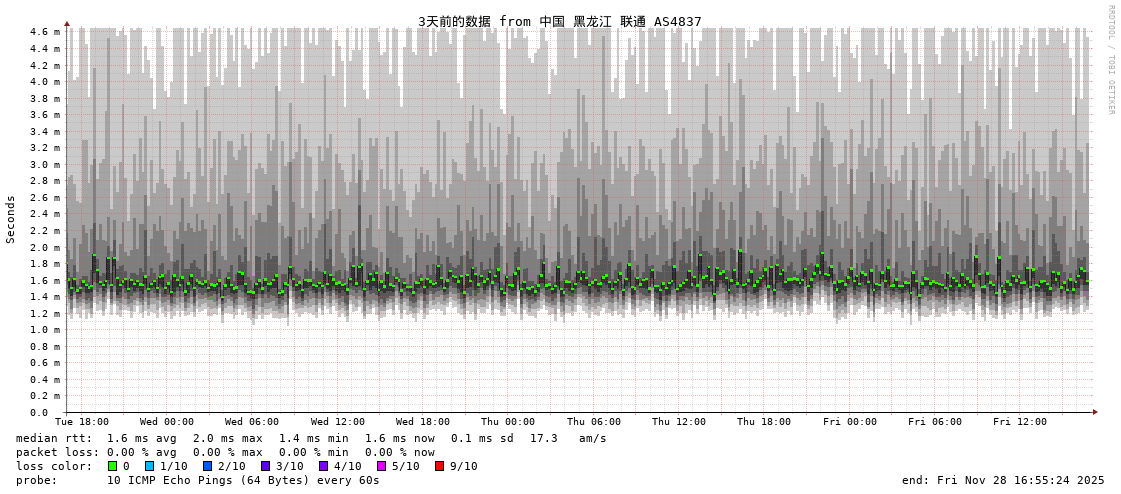
Task: Click the green 0 loss color swatch
Action: tap(112, 466)
